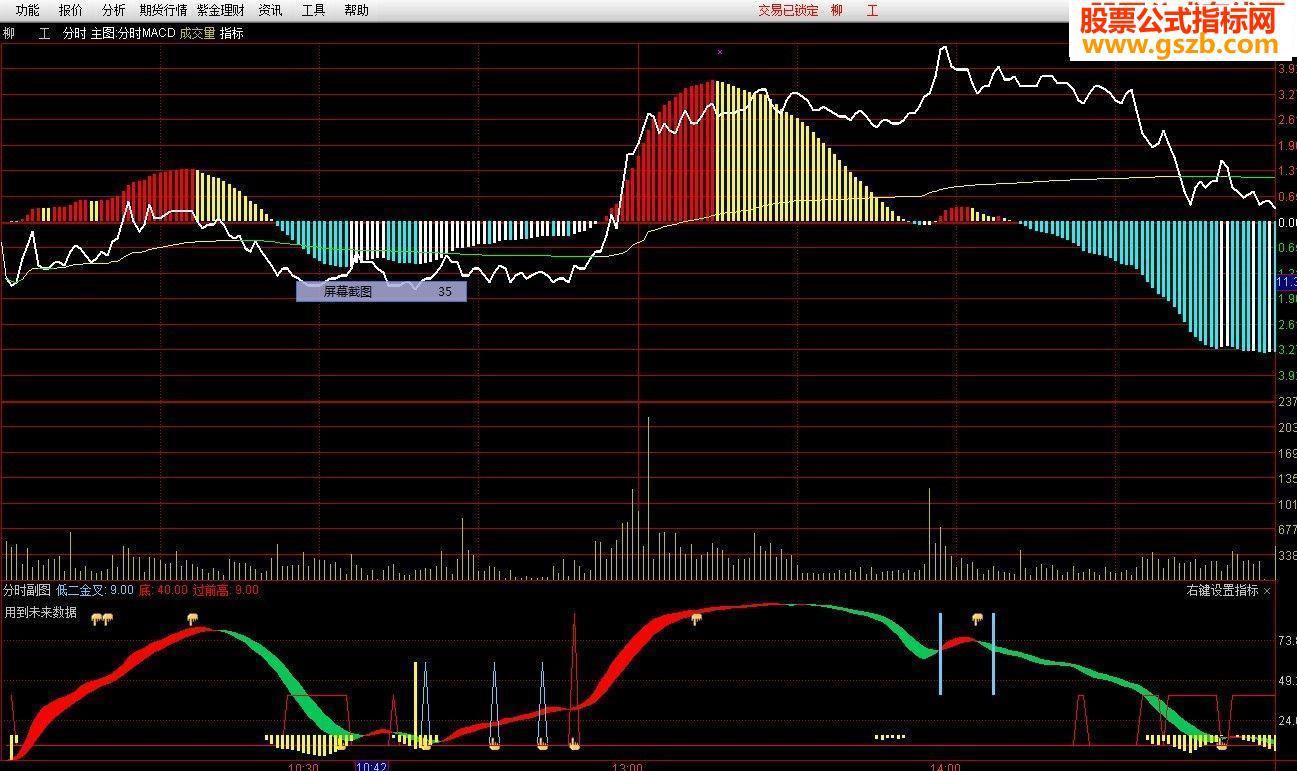The width and height of the screenshot is (1297, 771).
Task: Select the 分时 chart mode label
Action: pyautogui.click(x=75, y=33)
